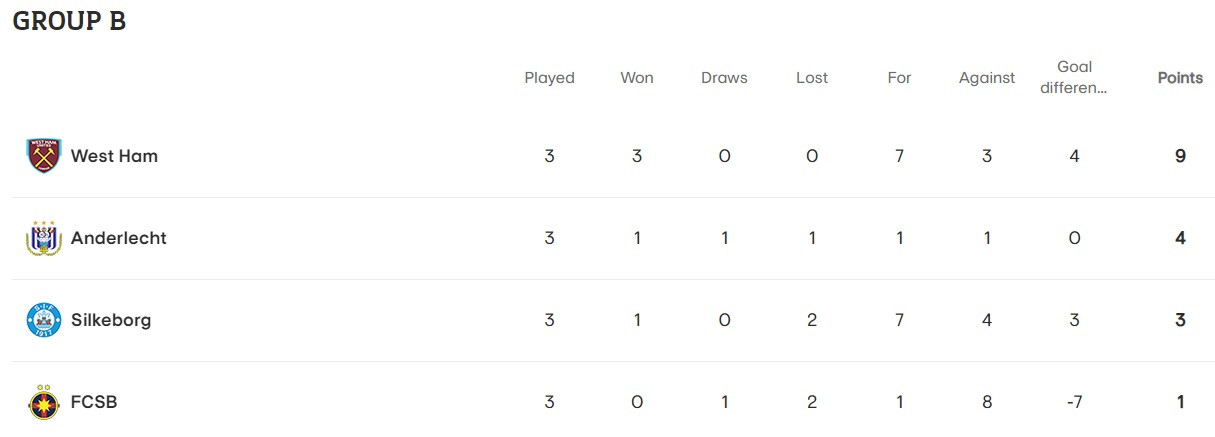Click the Points column header
Viewport: 1215px width, 437px height.
pyautogui.click(x=1180, y=78)
